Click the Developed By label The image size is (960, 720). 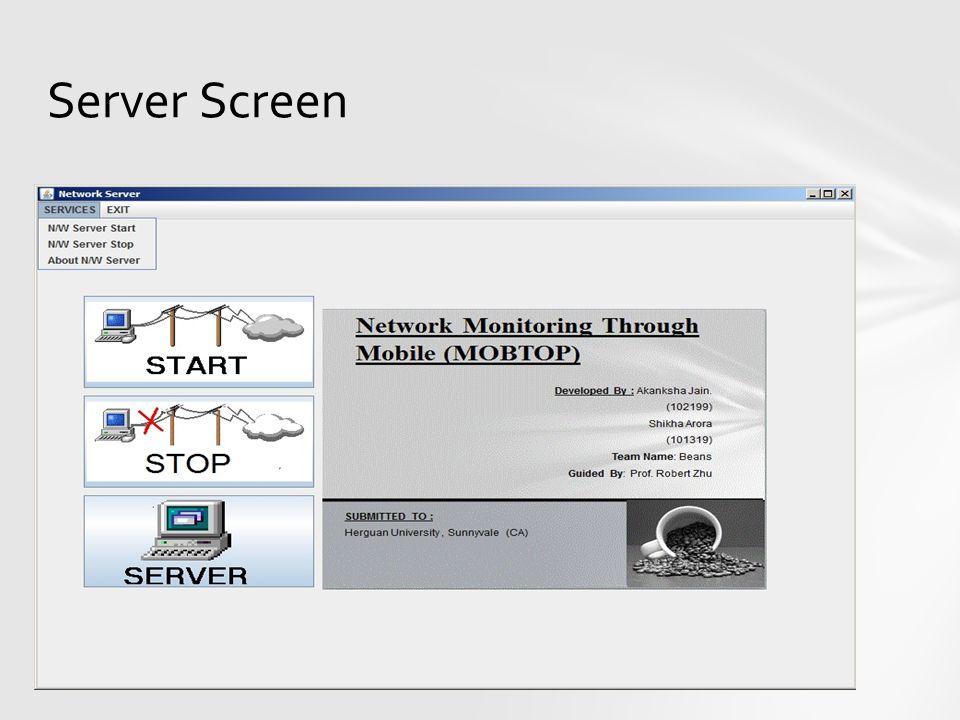tap(594, 391)
